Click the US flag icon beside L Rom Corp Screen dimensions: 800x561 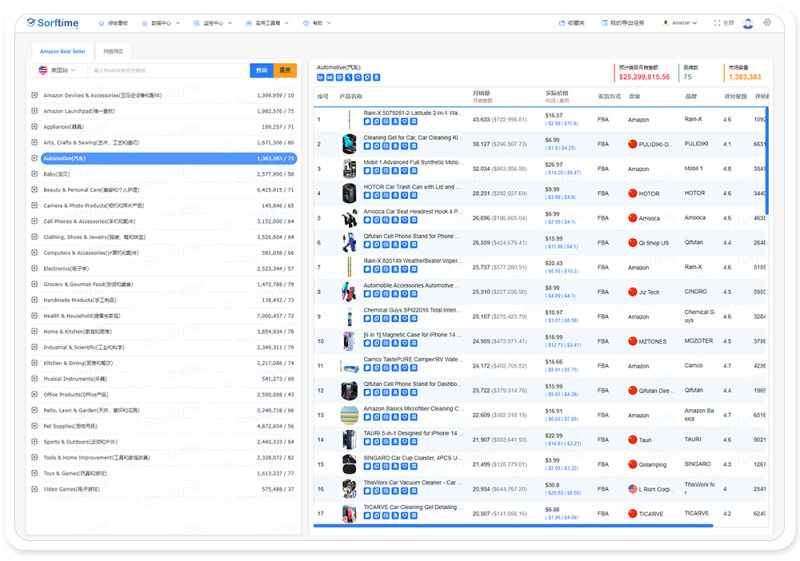point(632,488)
